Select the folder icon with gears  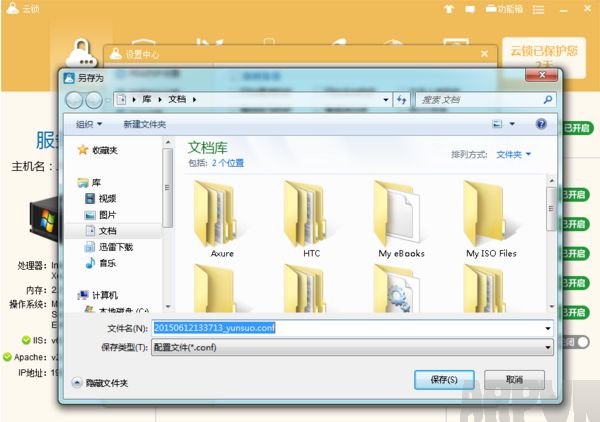click(x=398, y=289)
